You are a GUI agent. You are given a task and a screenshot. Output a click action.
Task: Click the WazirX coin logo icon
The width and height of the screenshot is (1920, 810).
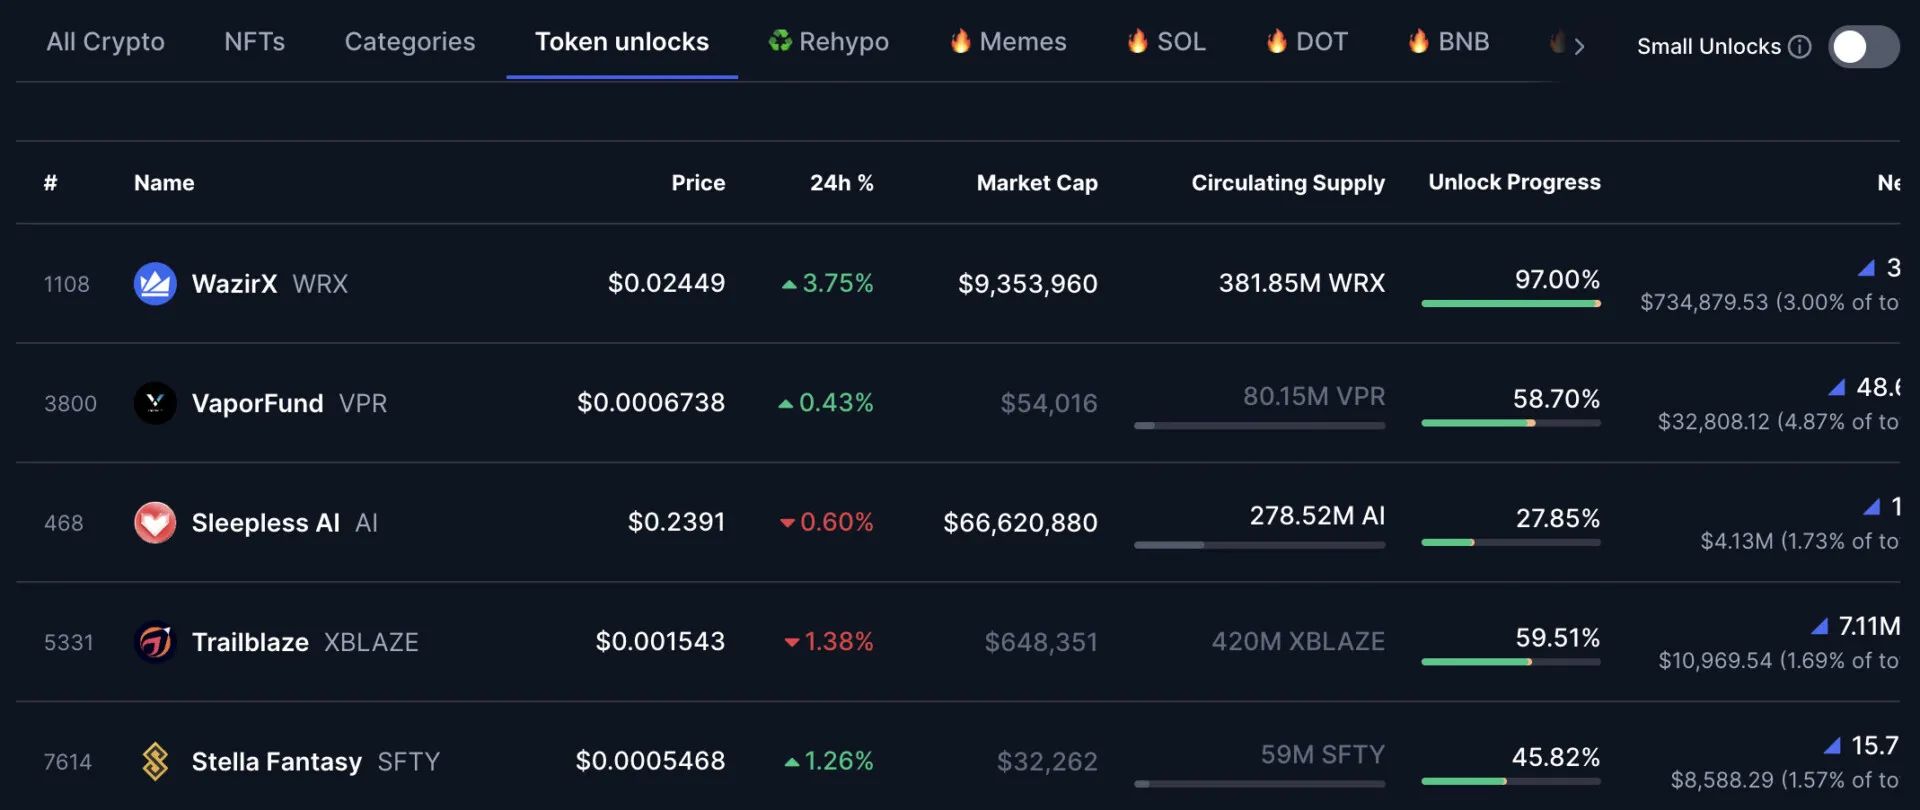[155, 284]
